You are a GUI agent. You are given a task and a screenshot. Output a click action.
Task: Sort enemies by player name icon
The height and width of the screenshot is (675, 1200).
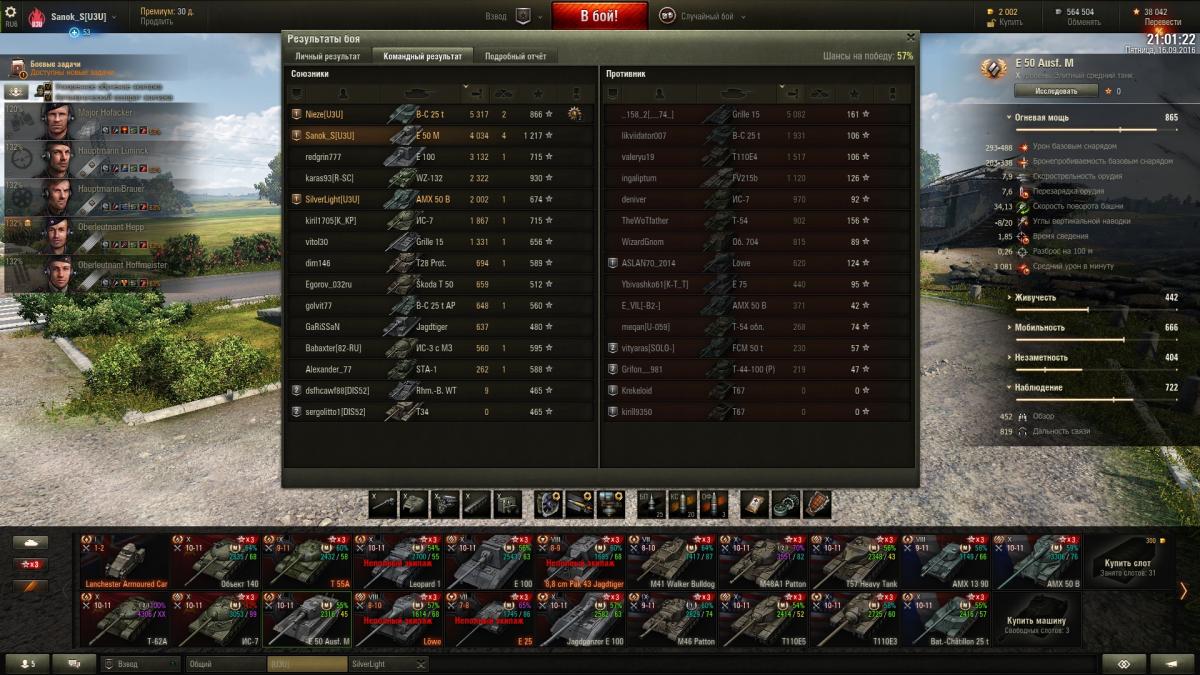point(659,93)
